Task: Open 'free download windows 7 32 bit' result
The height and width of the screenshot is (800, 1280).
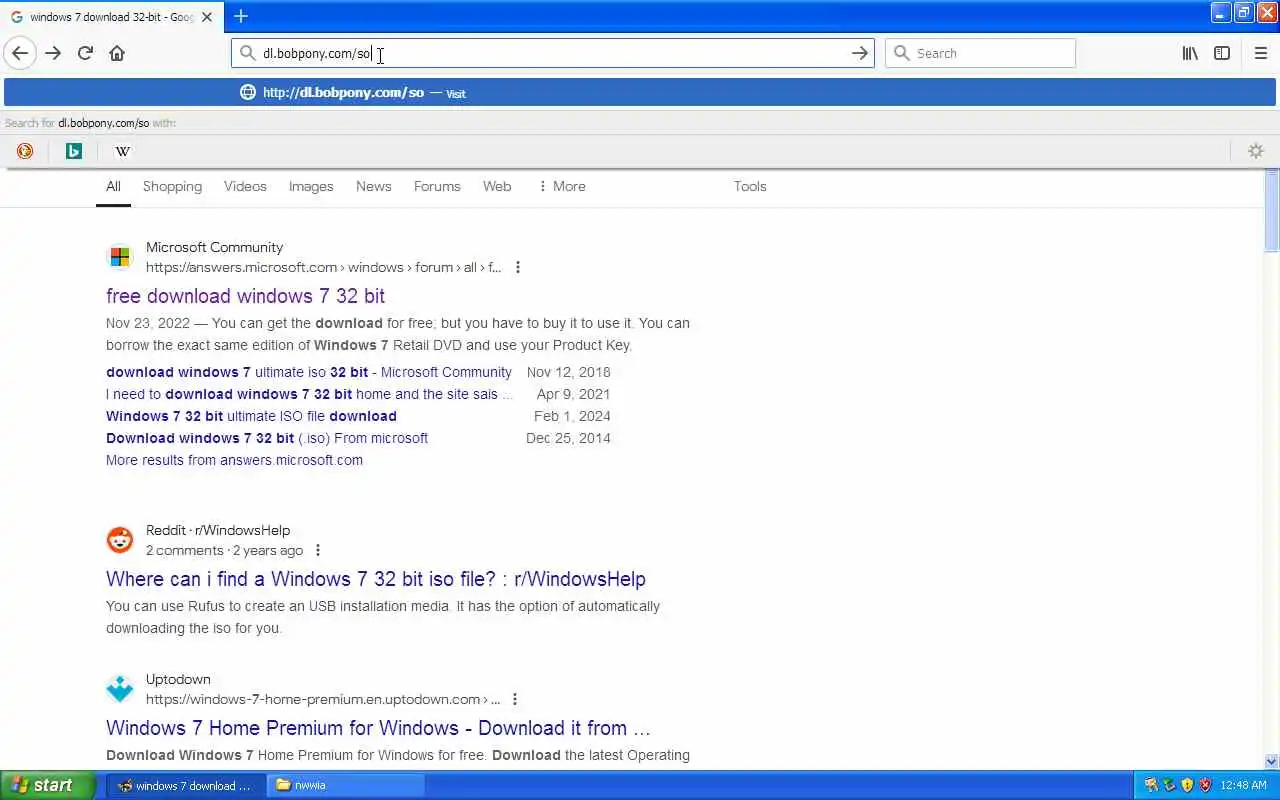Action: point(245,296)
